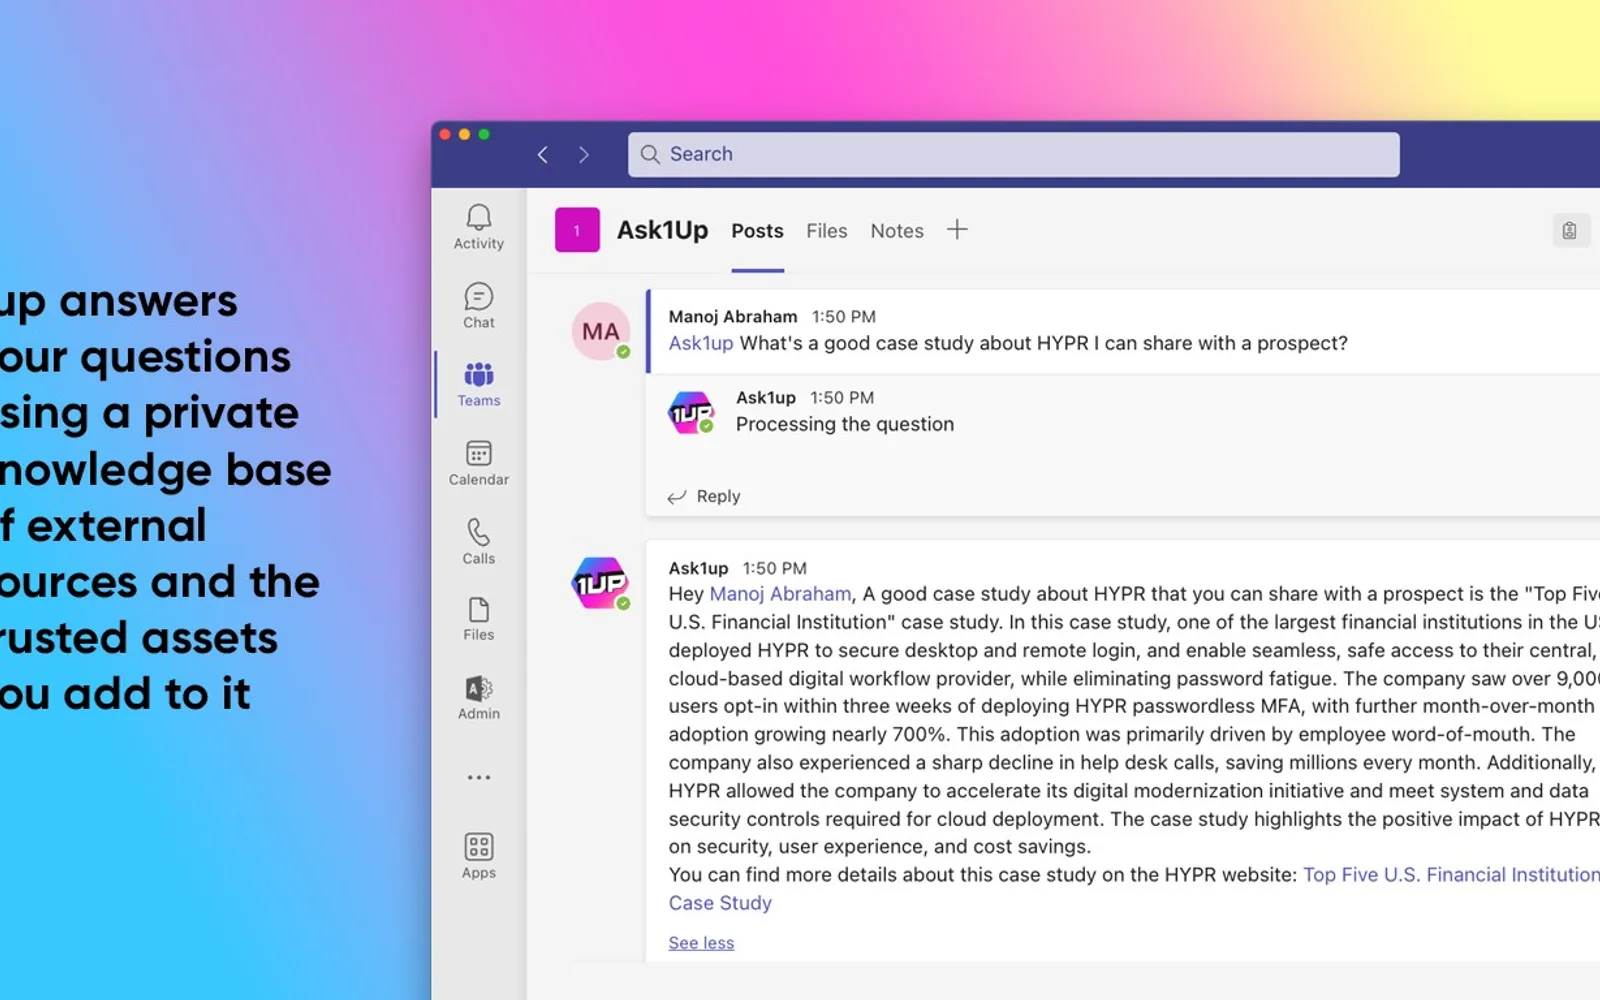Click Ask1up avatar on the long answer
1600x1000 pixels.
(x=600, y=583)
